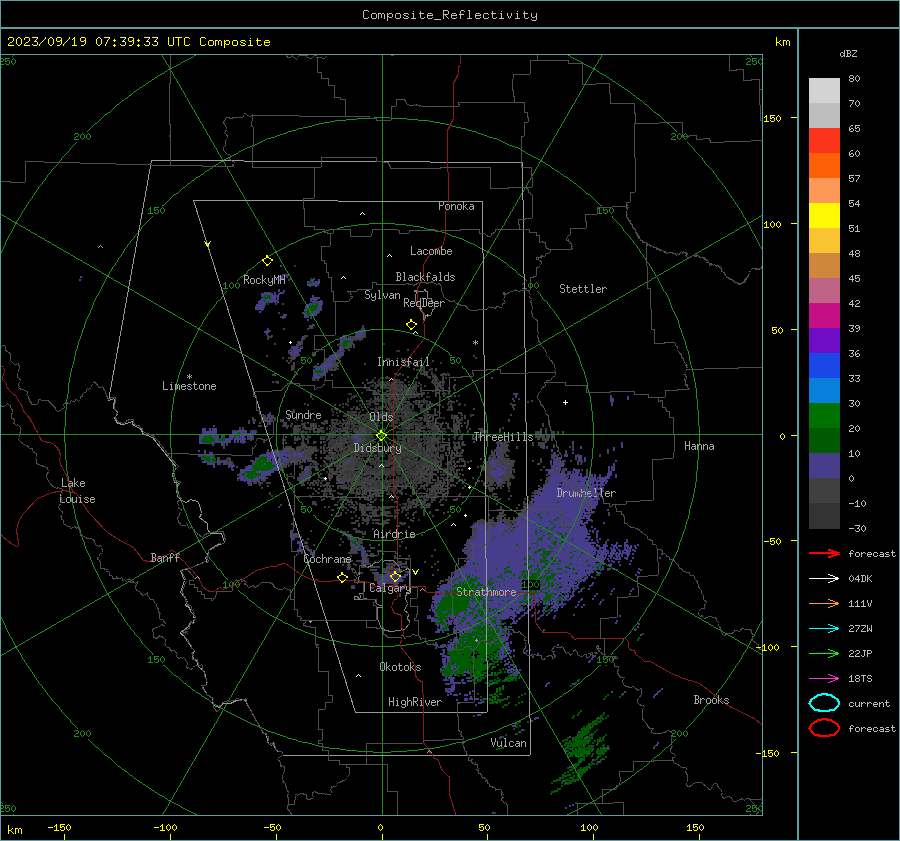
Task: Click the Brooks city label
Action: (x=711, y=700)
